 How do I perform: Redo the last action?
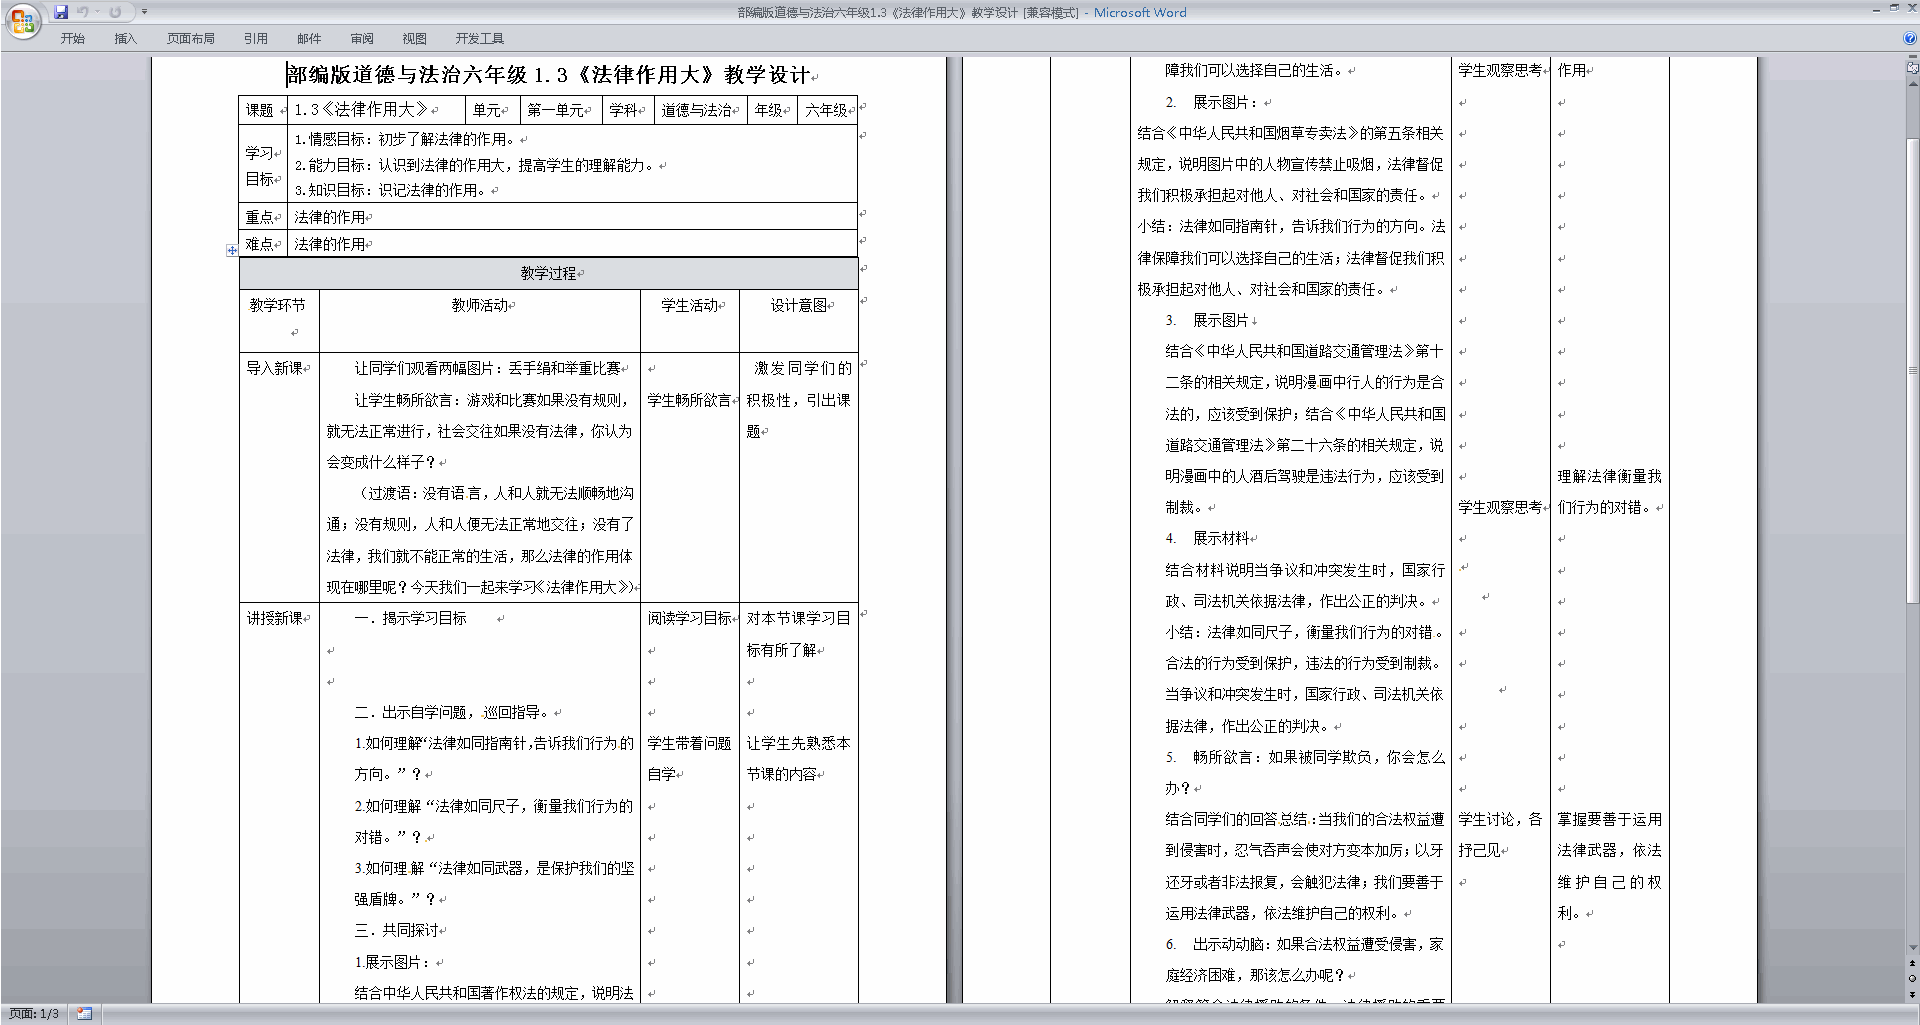pyautogui.click(x=115, y=12)
